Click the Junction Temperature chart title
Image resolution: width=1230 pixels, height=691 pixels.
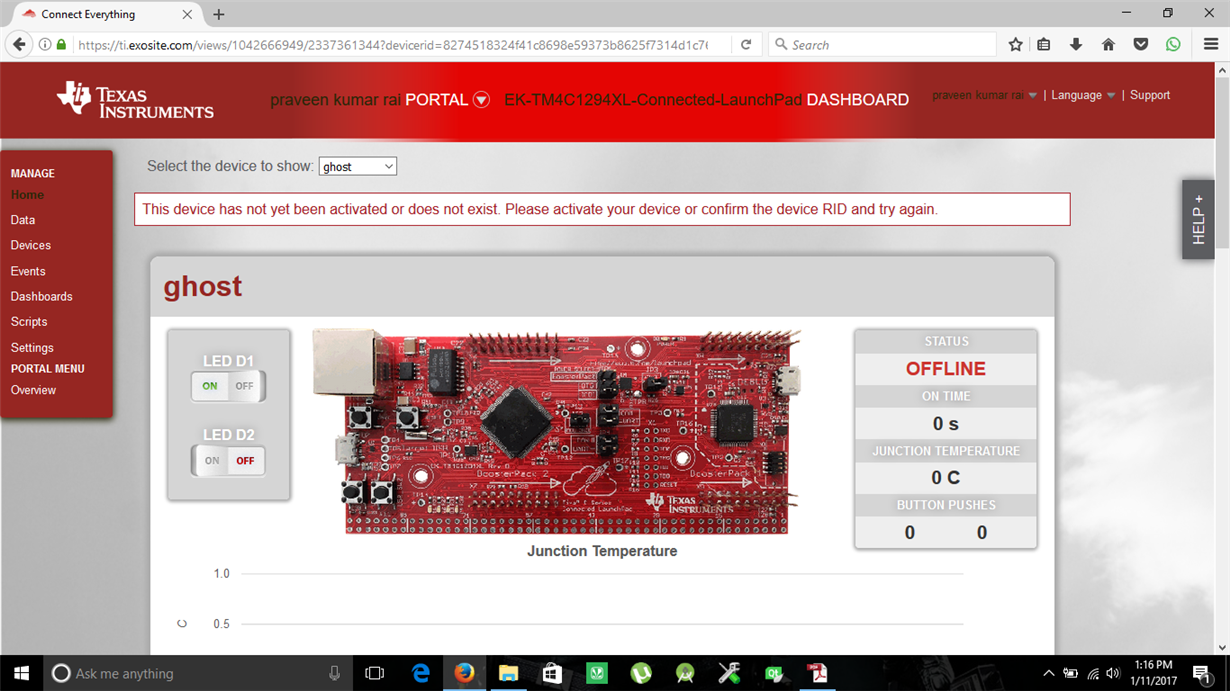pos(602,551)
